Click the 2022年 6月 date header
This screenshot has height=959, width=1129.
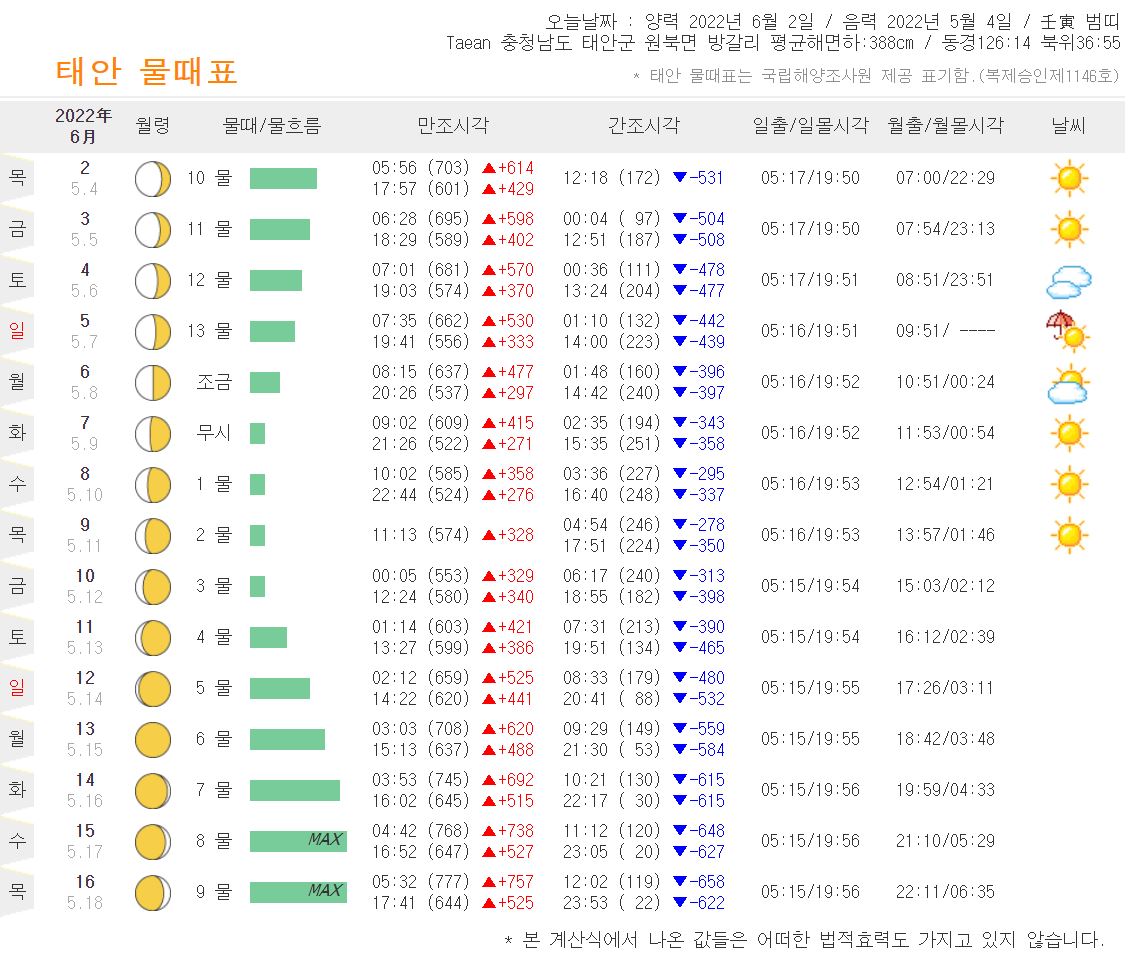(83, 124)
